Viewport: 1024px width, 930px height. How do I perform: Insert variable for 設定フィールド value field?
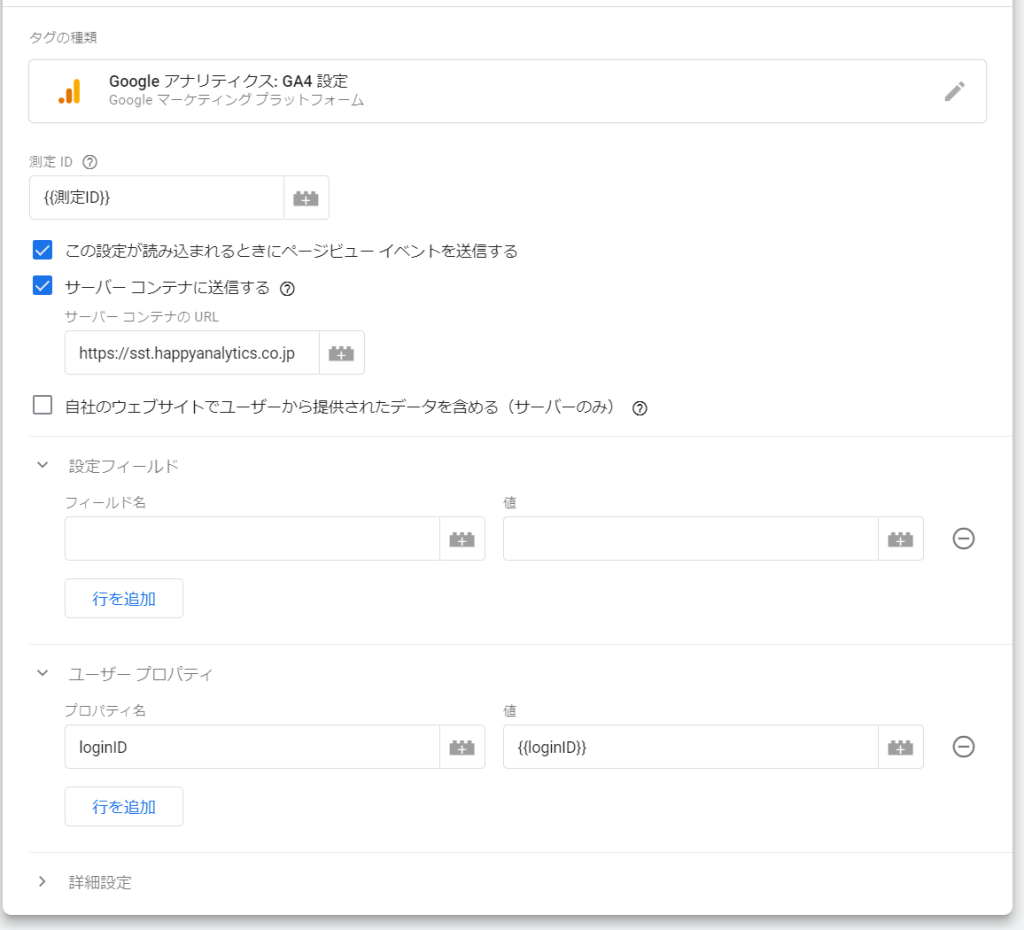(901, 539)
